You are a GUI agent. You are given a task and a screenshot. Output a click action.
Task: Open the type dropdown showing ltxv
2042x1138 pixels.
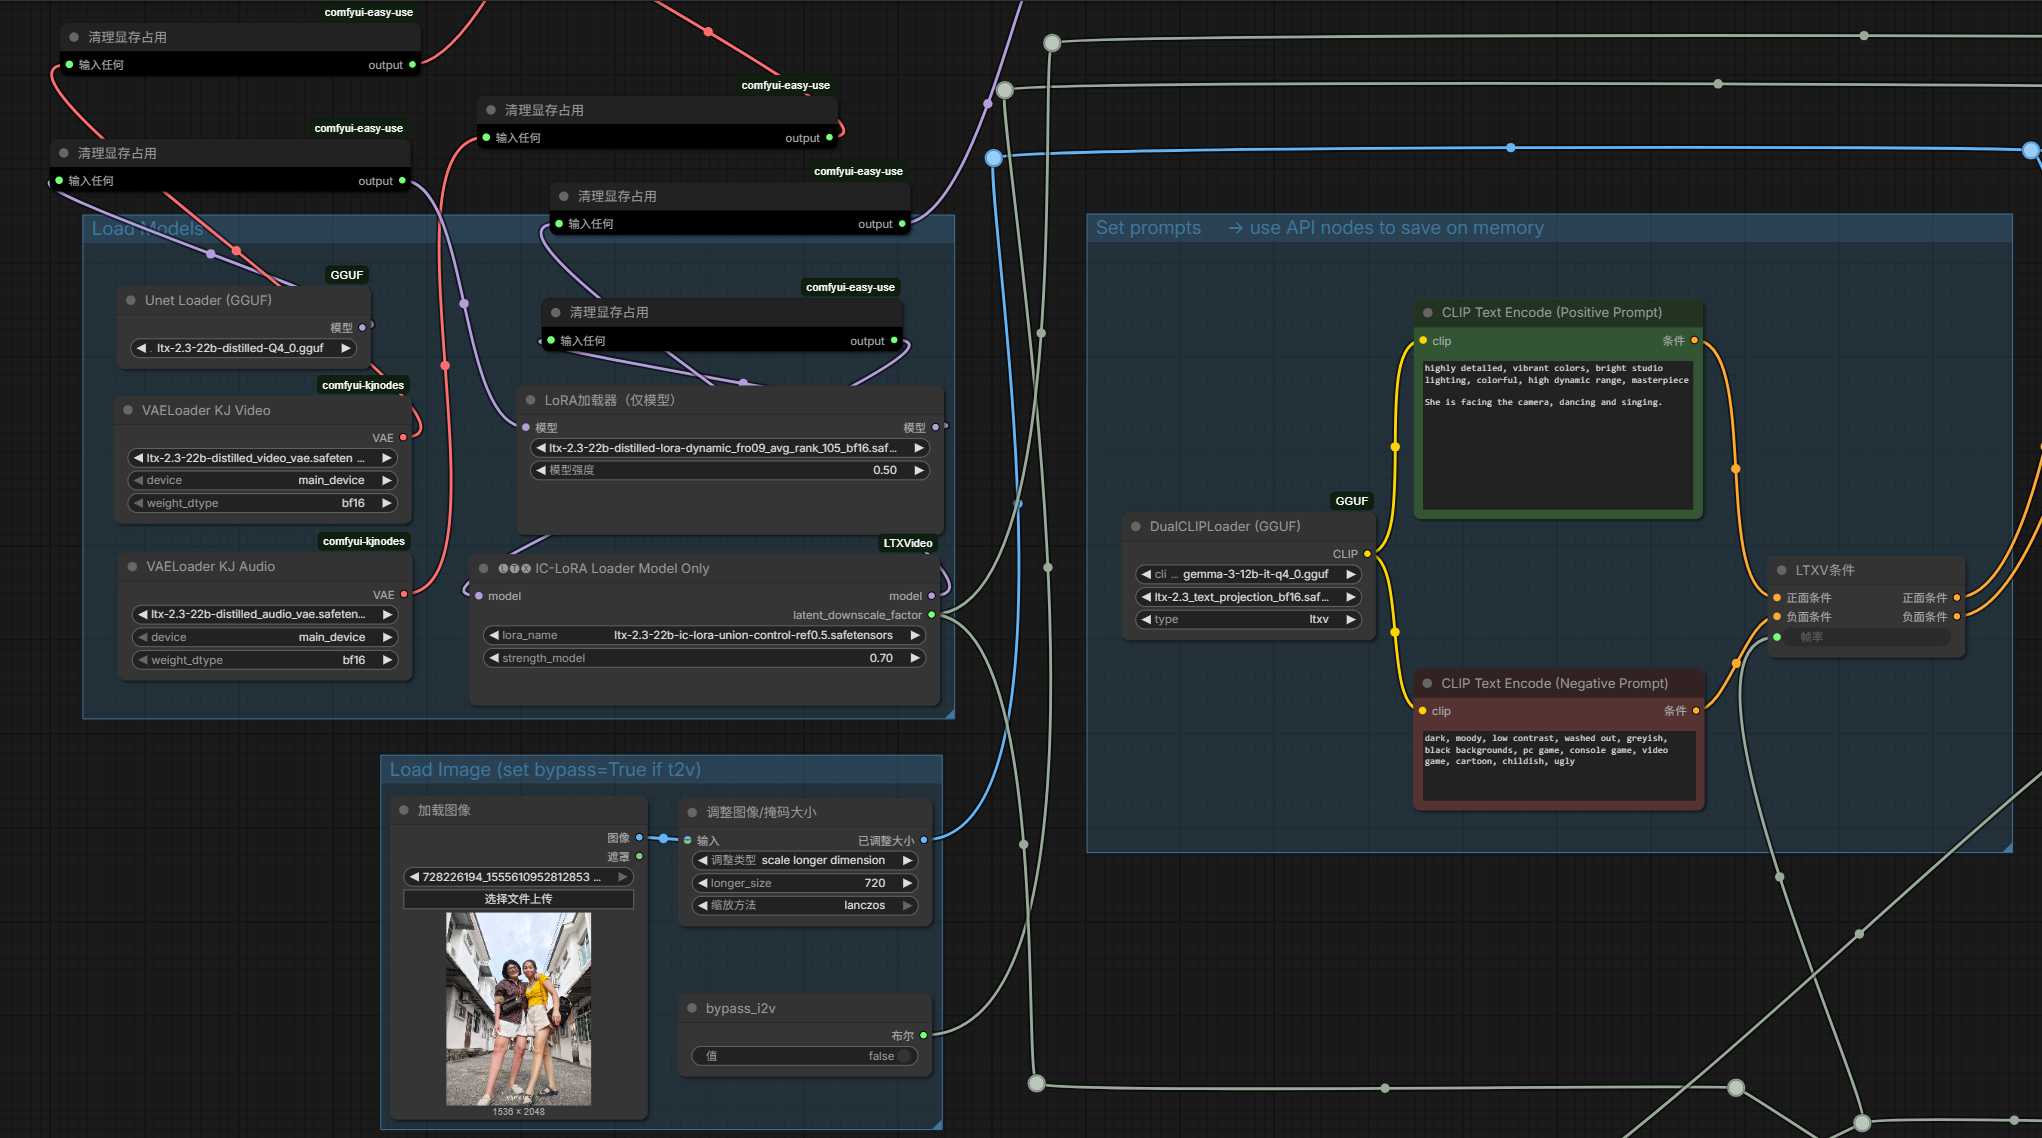(1249, 619)
